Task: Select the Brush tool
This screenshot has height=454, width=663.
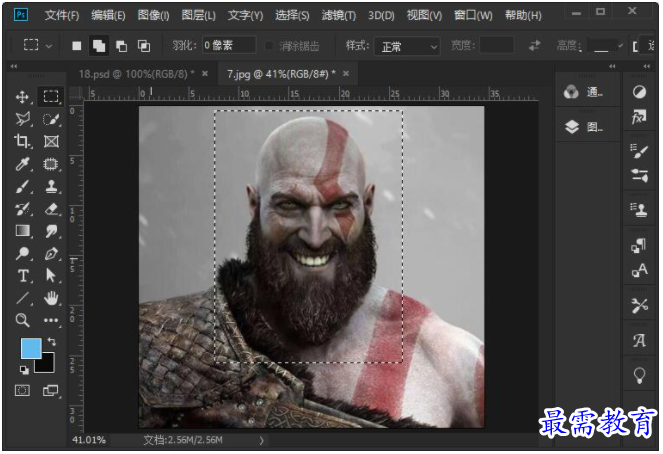Action: coord(22,186)
